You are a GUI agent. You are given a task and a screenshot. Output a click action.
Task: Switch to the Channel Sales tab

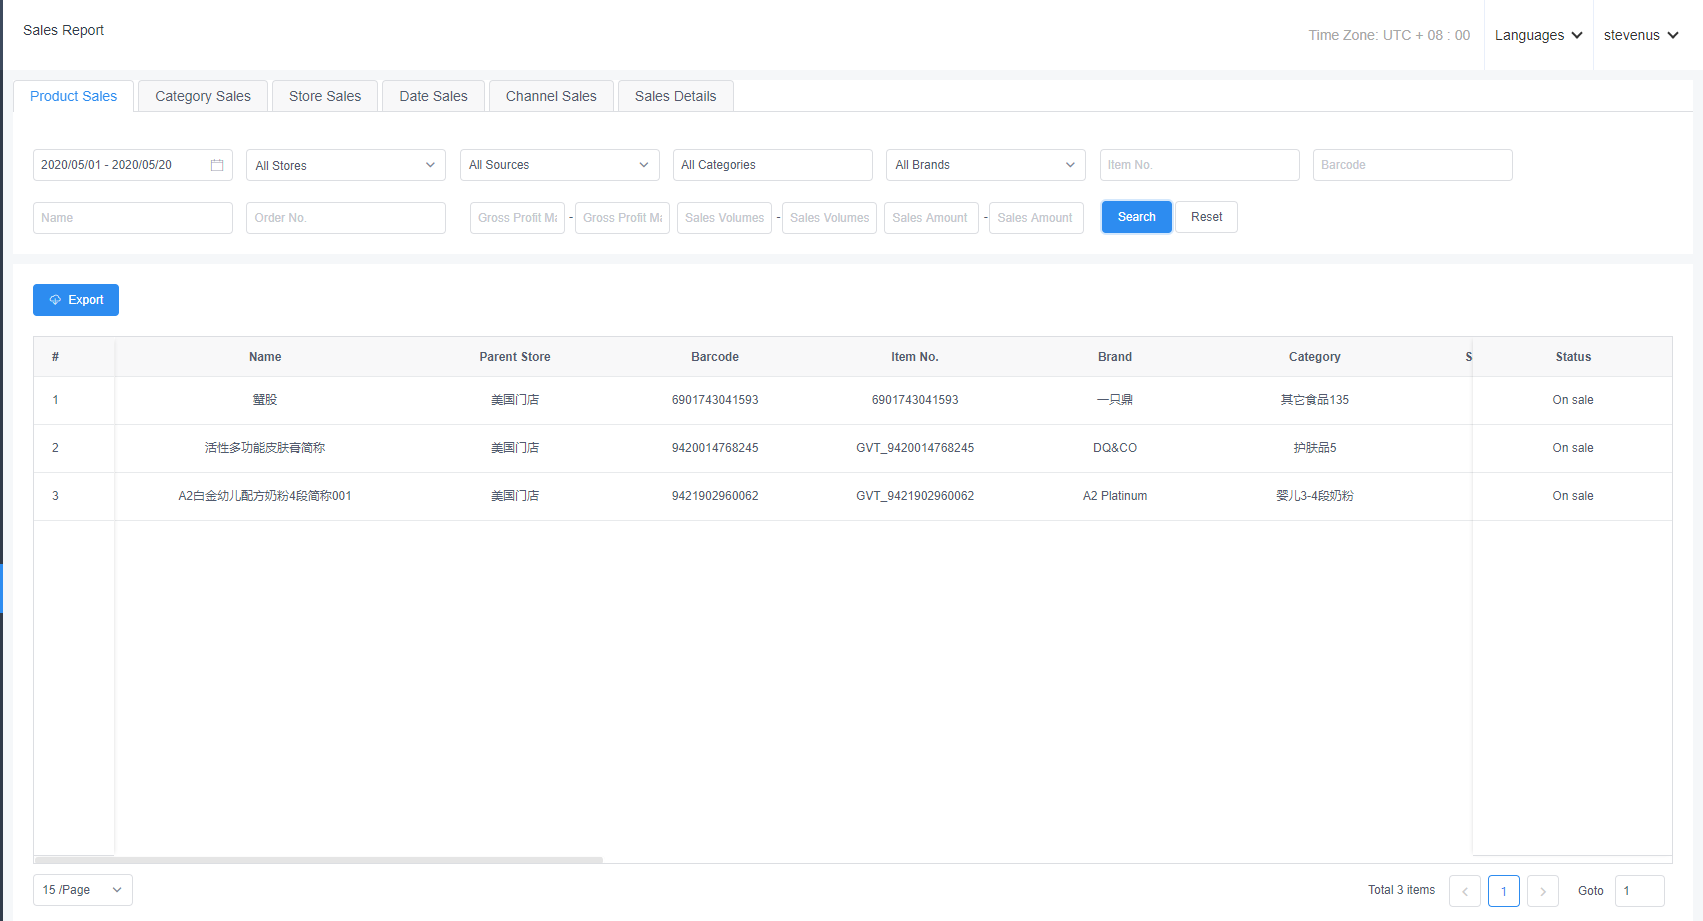coord(551,96)
